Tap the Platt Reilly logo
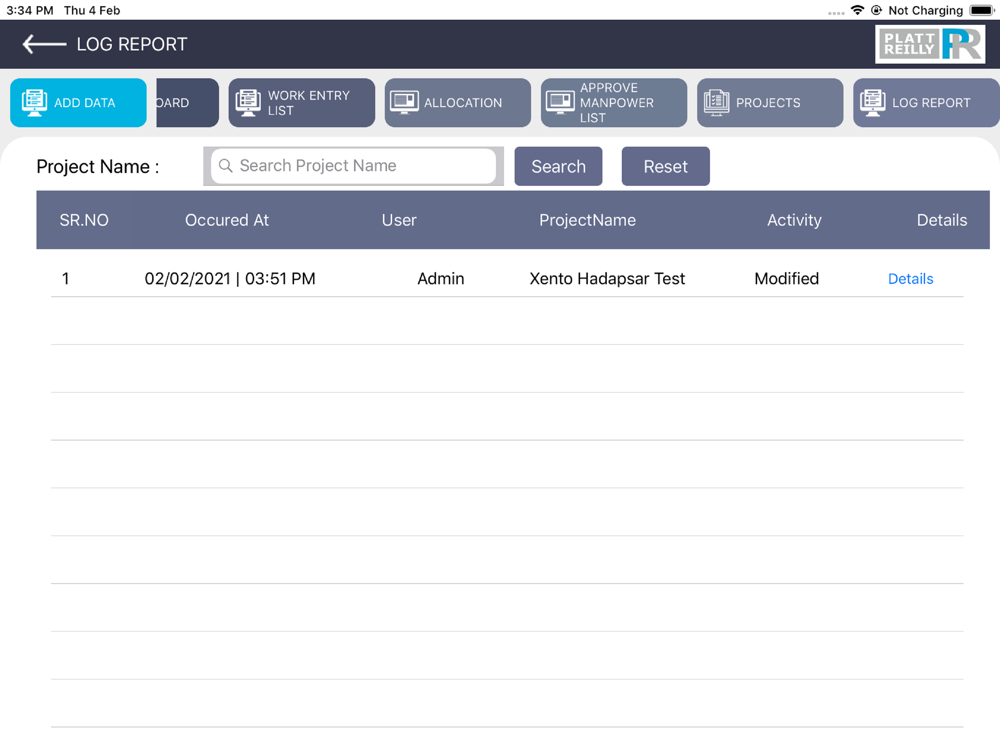Image resolution: width=1000 pixels, height=750 pixels. click(x=930, y=44)
